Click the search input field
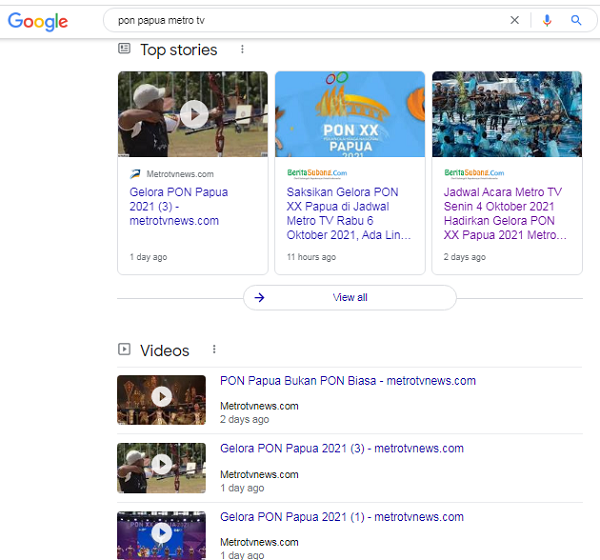The height and width of the screenshot is (560, 600). 300,20
